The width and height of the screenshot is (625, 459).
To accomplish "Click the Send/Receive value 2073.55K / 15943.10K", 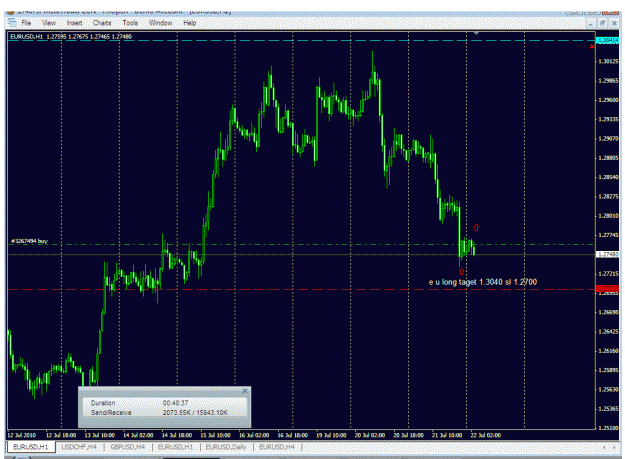I will point(195,412).
